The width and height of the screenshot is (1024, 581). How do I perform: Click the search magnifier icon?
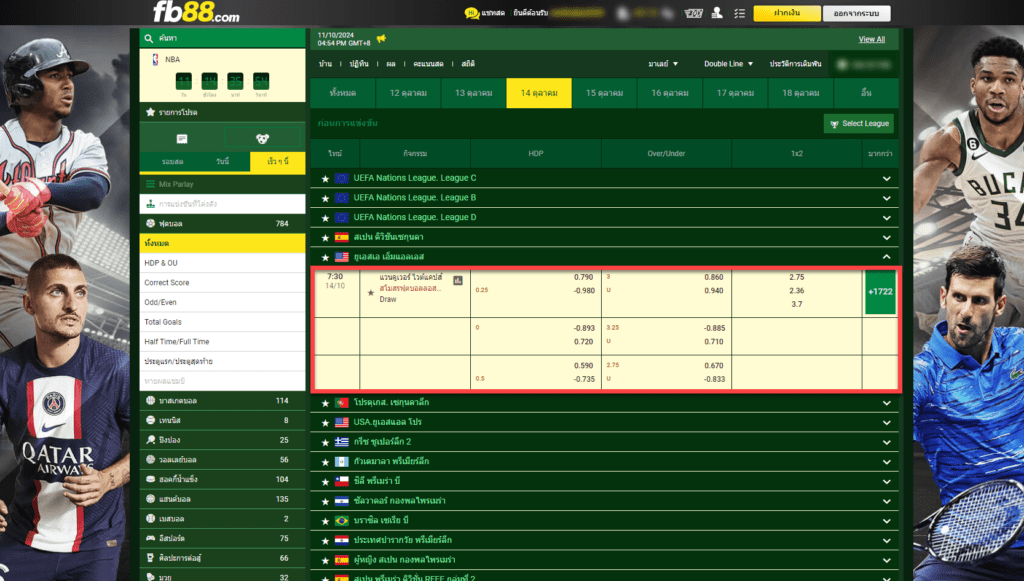pyautogui.click(x=149, y=39)
